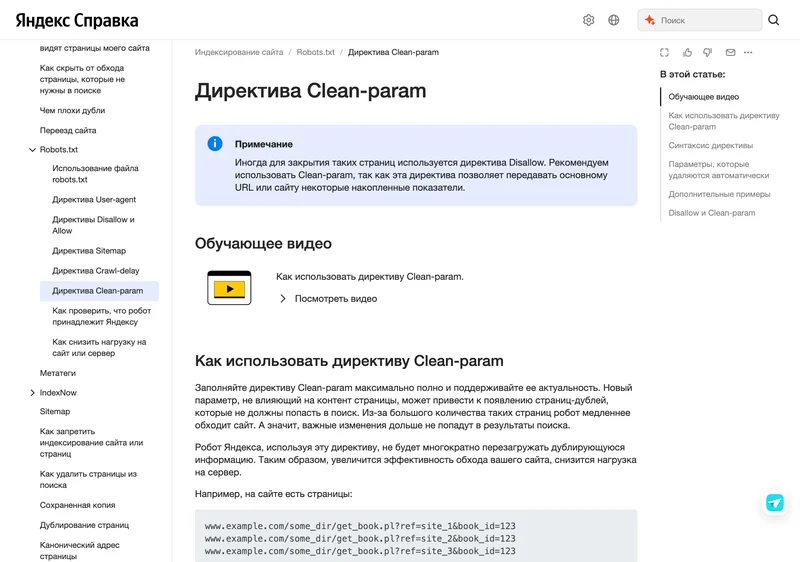Click the Директива Clean-param page heading
The width and height of the screenshot is (800, 562).
pos(310,91)
